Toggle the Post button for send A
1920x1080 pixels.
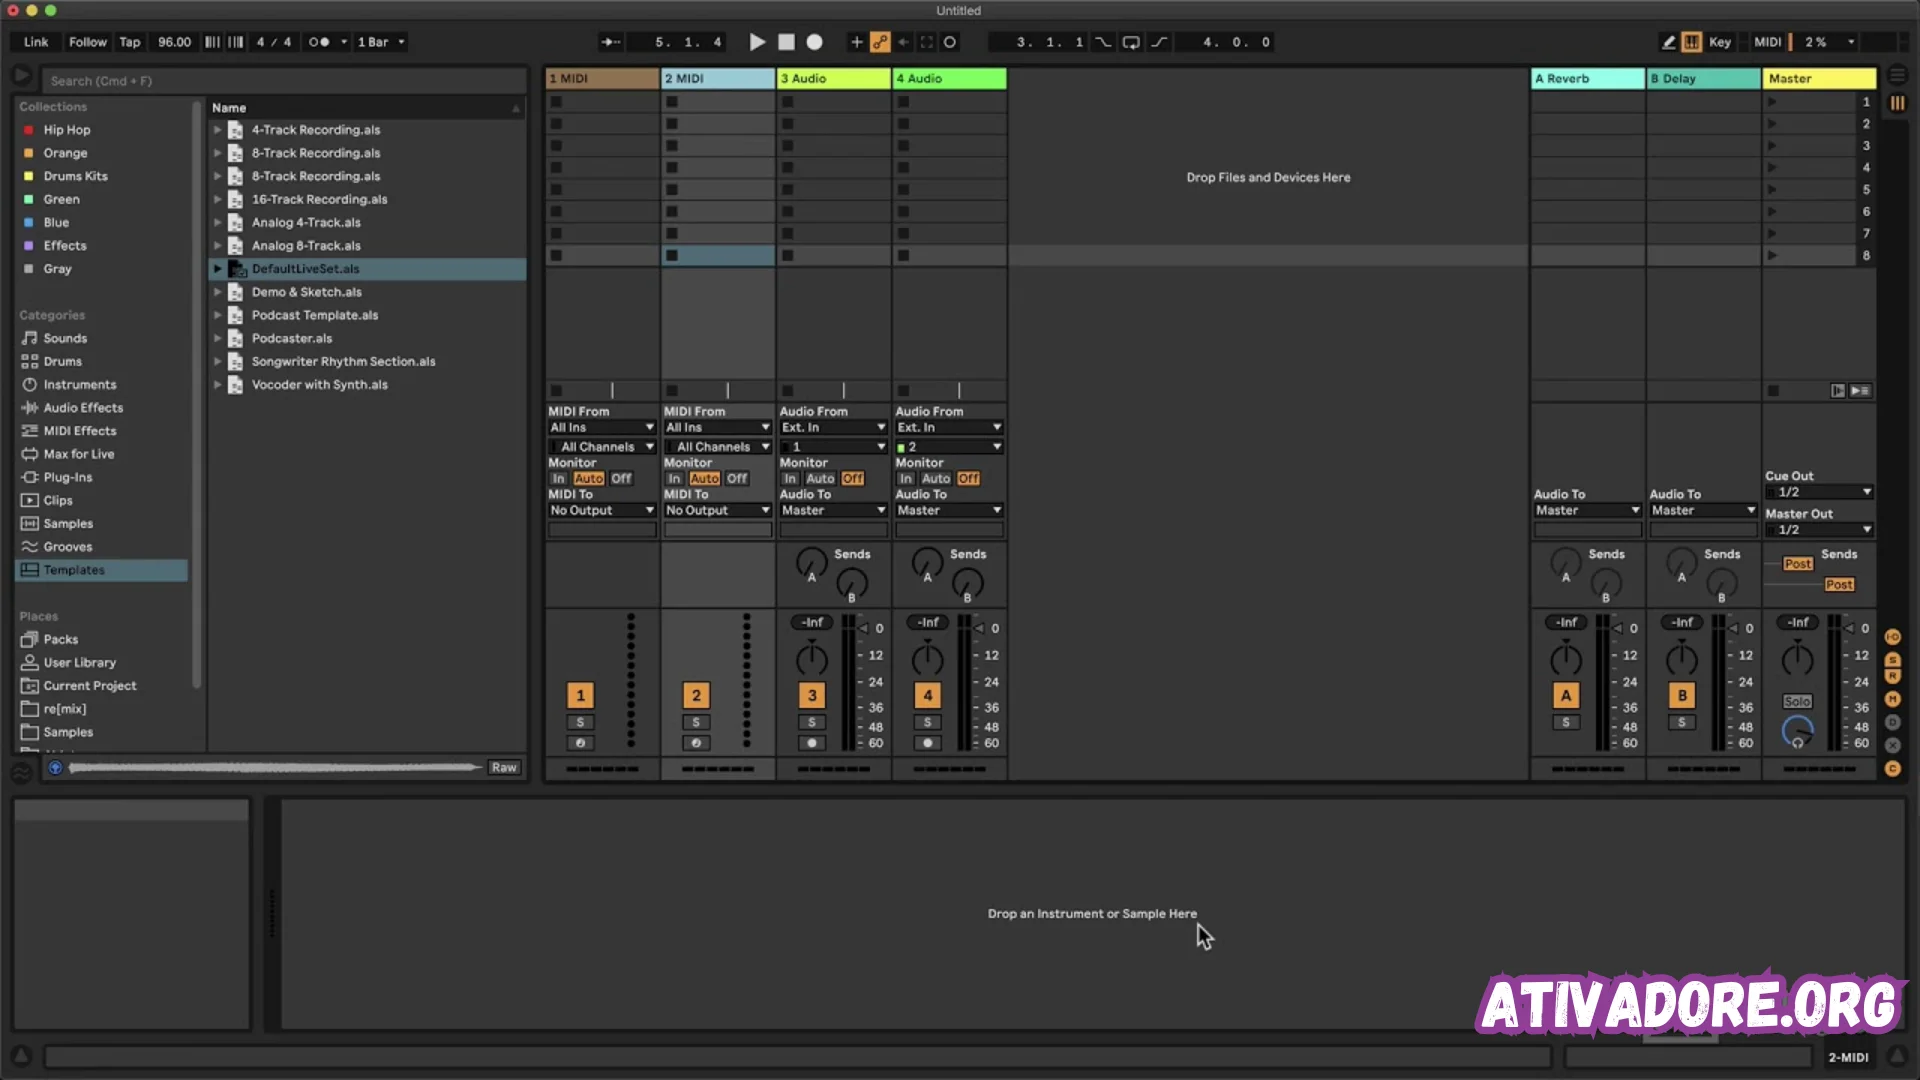click(1797, 564)
